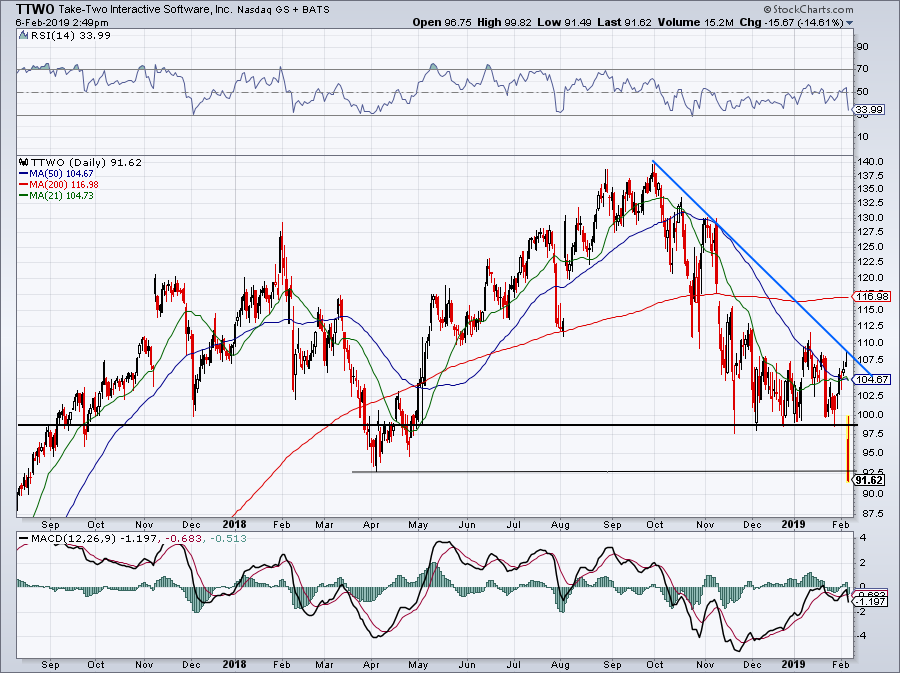The image size is (900, 673).
Task: Click the 70 level label on RSI axis
Action: 862,69
